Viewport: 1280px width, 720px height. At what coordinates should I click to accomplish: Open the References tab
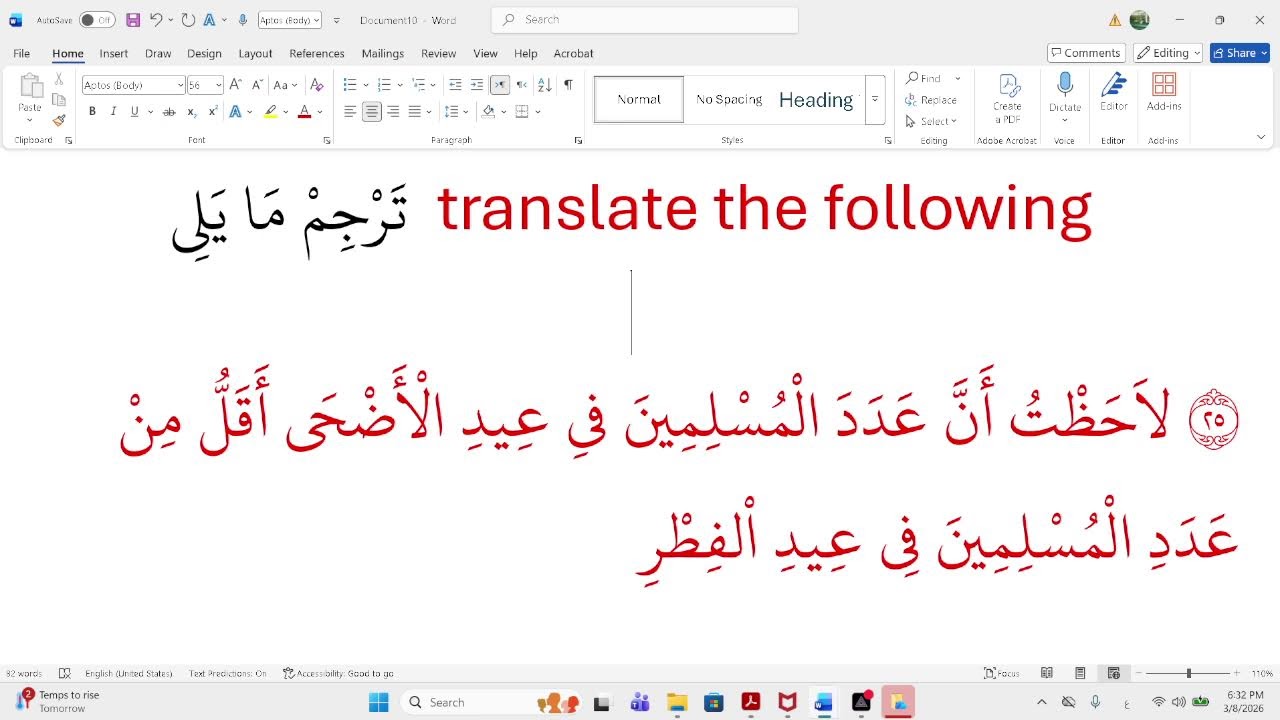(317, 53)
